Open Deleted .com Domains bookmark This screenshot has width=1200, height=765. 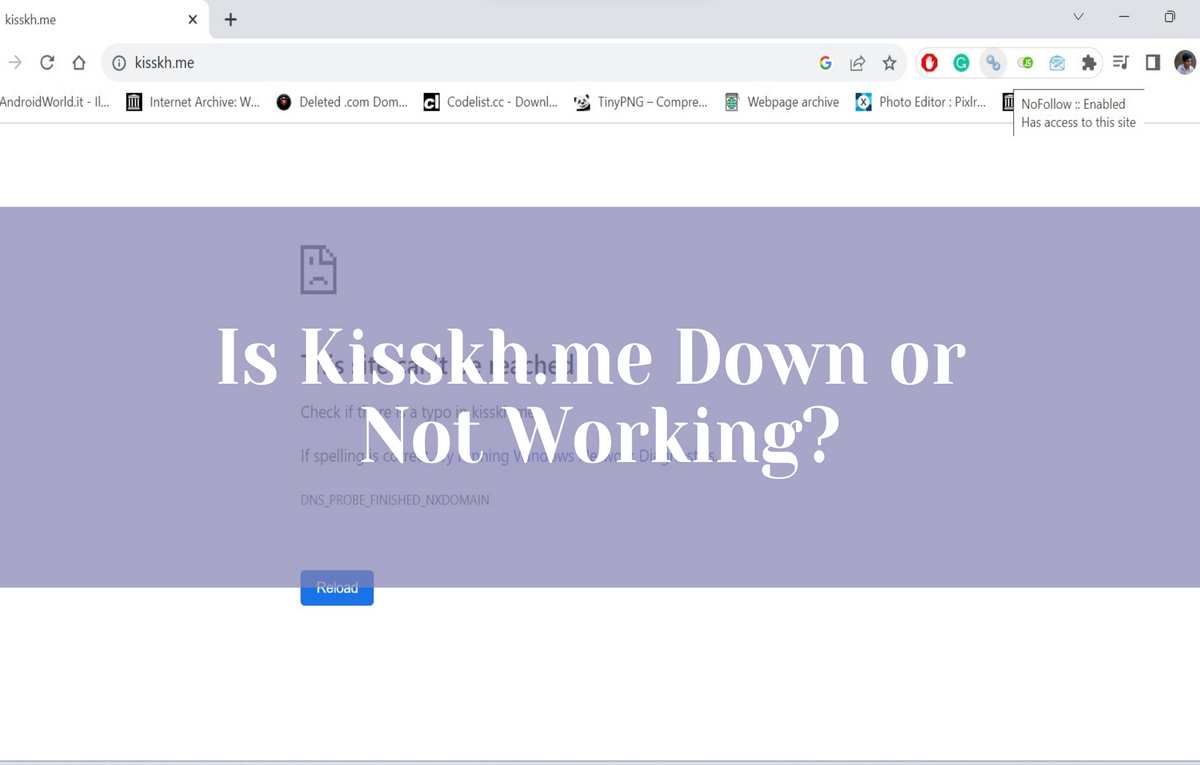[x=342, y=102]
